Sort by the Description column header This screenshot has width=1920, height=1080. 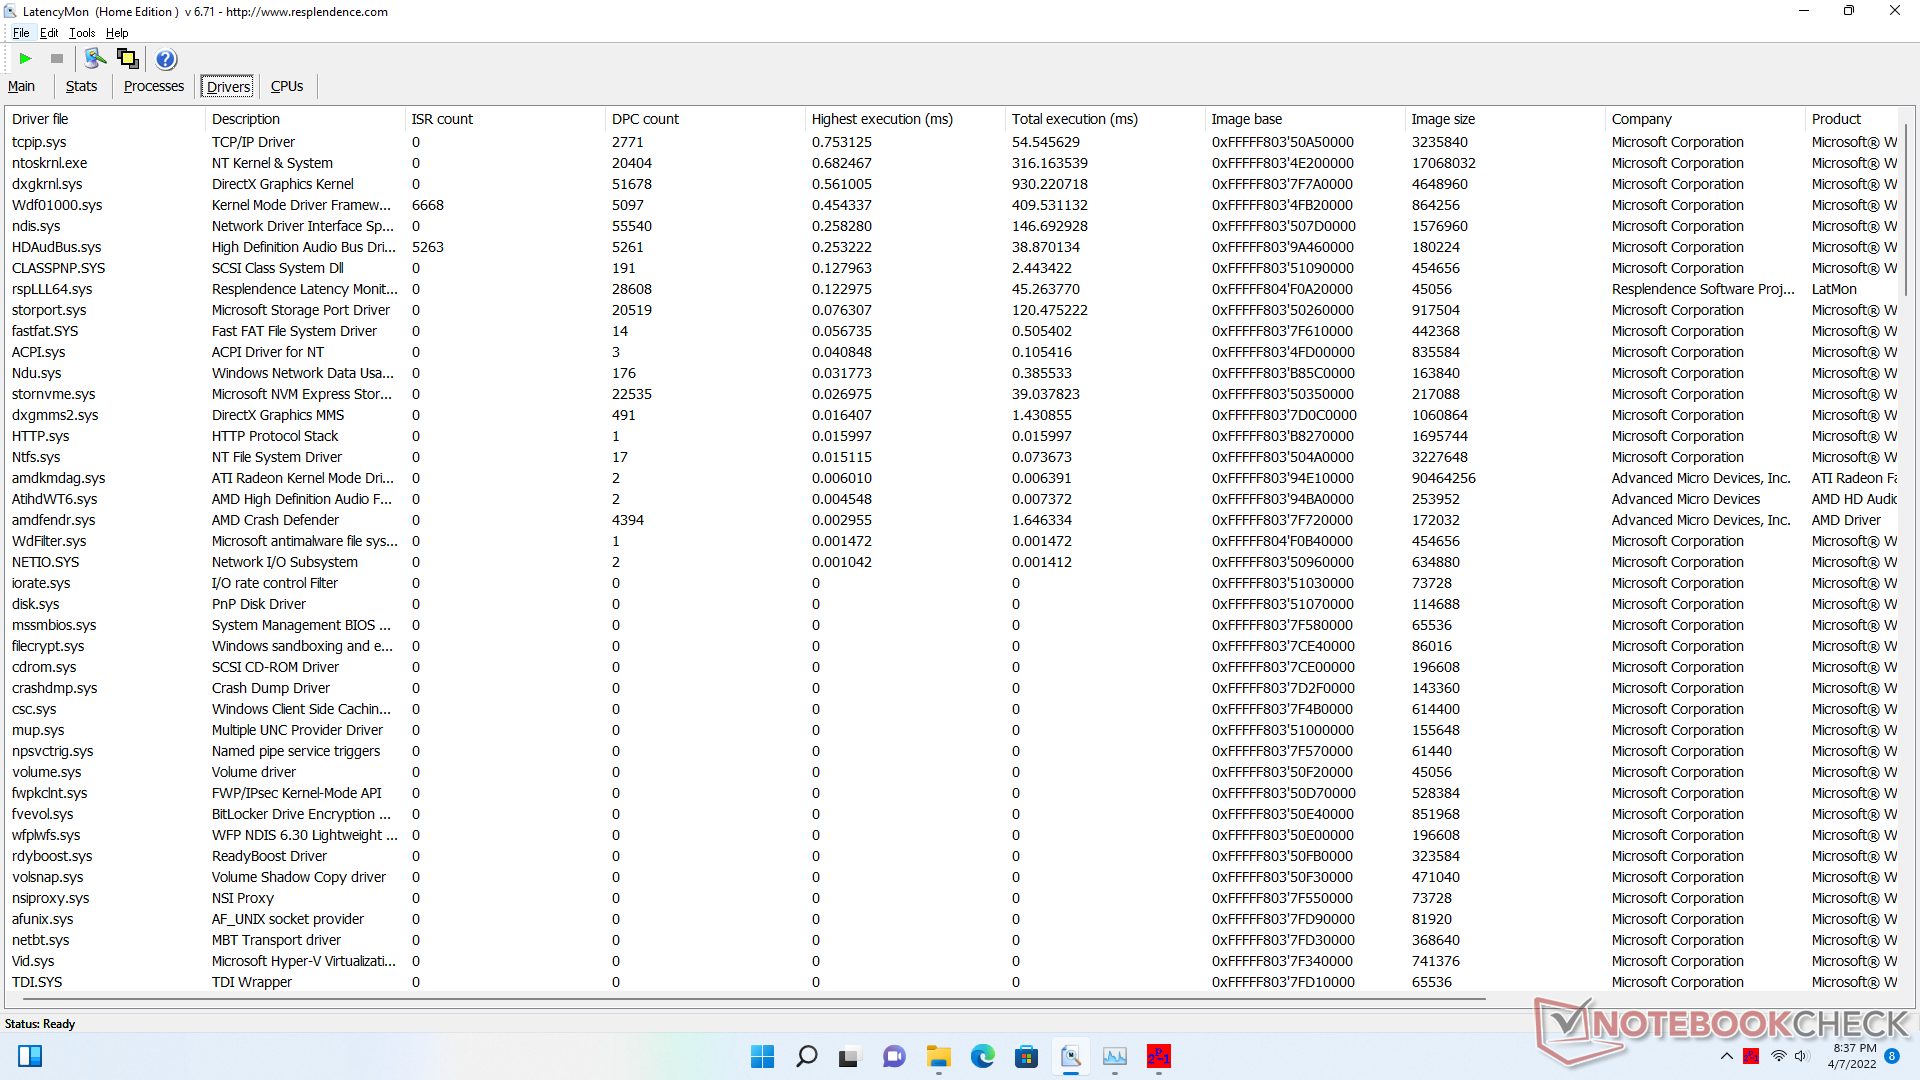(x=305, y=119)
